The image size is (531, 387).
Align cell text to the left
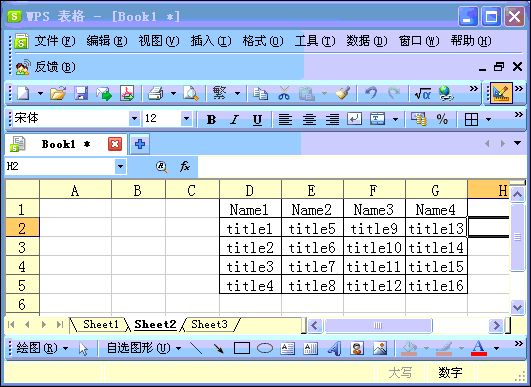click(285, 119)
